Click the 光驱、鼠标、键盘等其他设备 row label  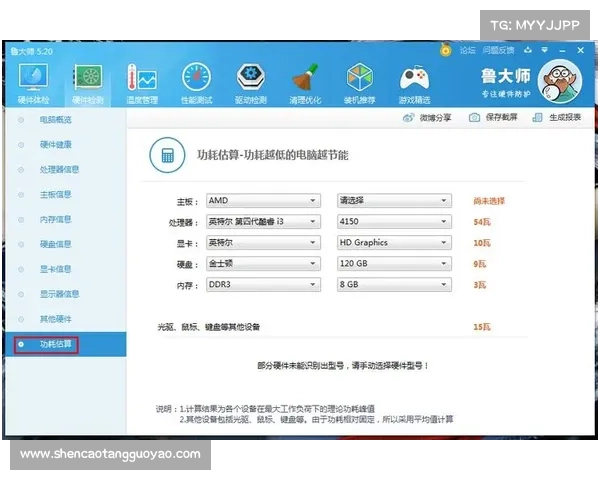pos(209,327)
